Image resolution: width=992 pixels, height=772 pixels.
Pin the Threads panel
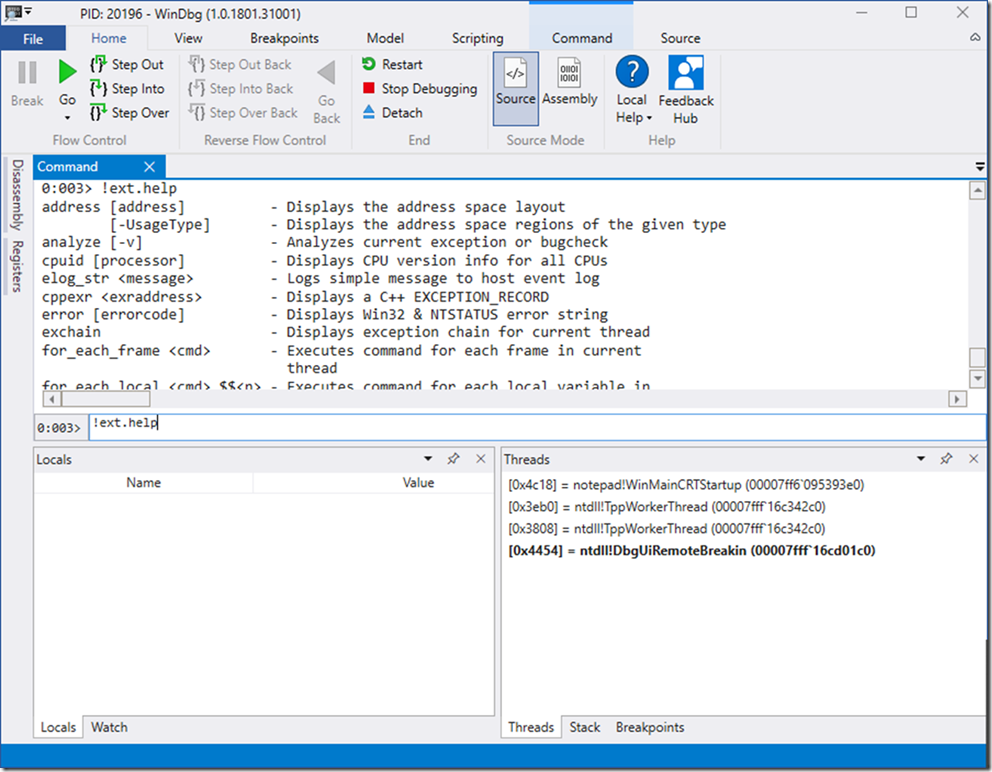(946, 459)
